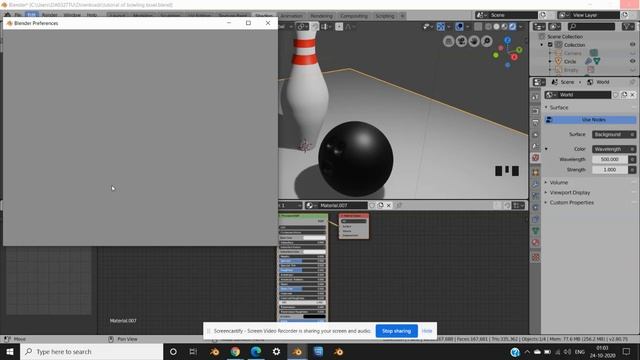
Task: Open the Object Data properties green triangle tab
Action: (x=536, y=231)
